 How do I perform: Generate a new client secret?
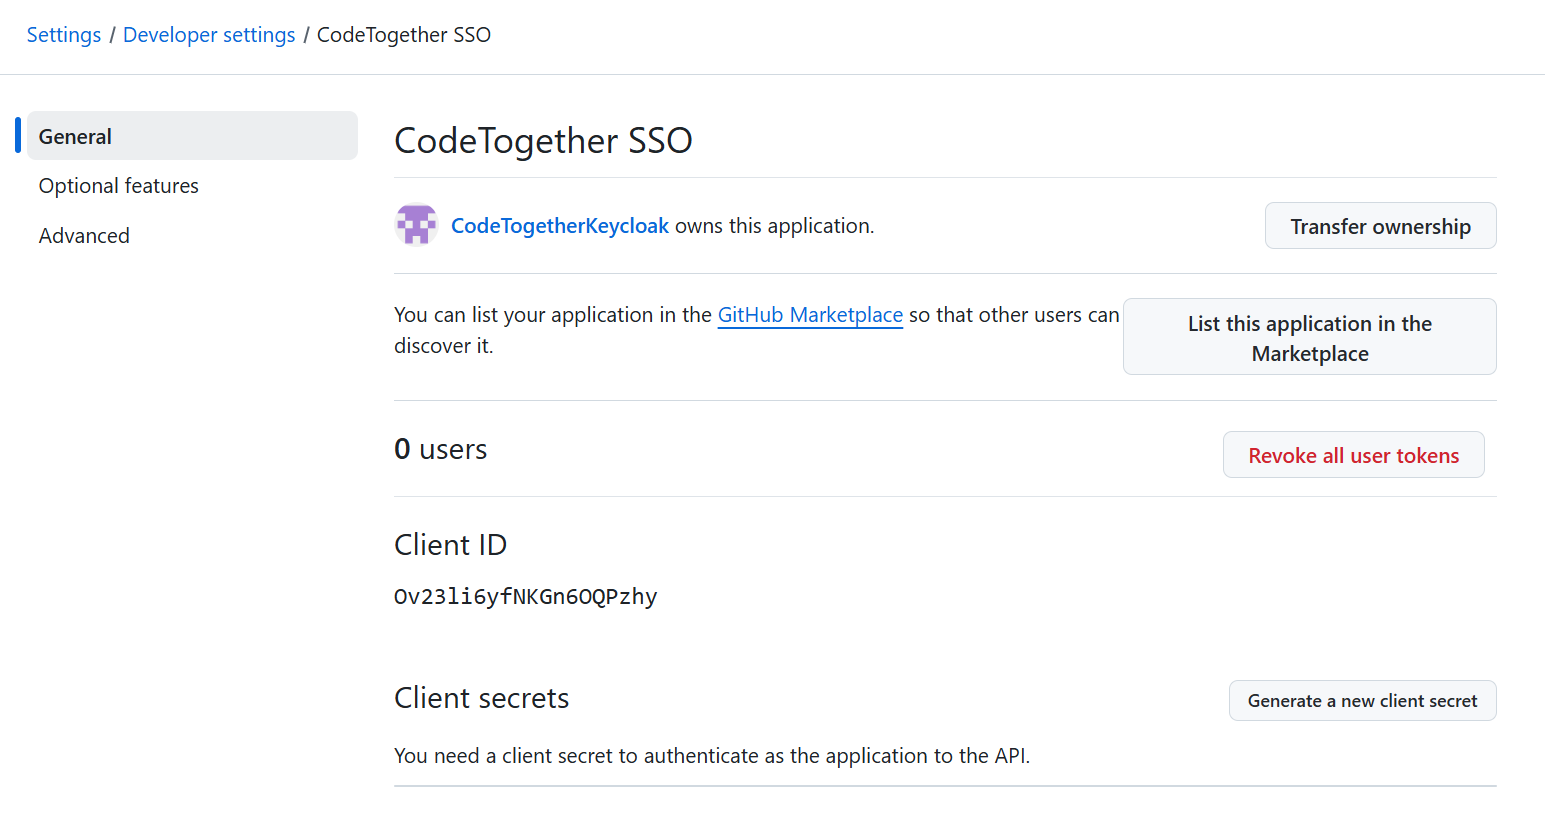coord(1362,701)
